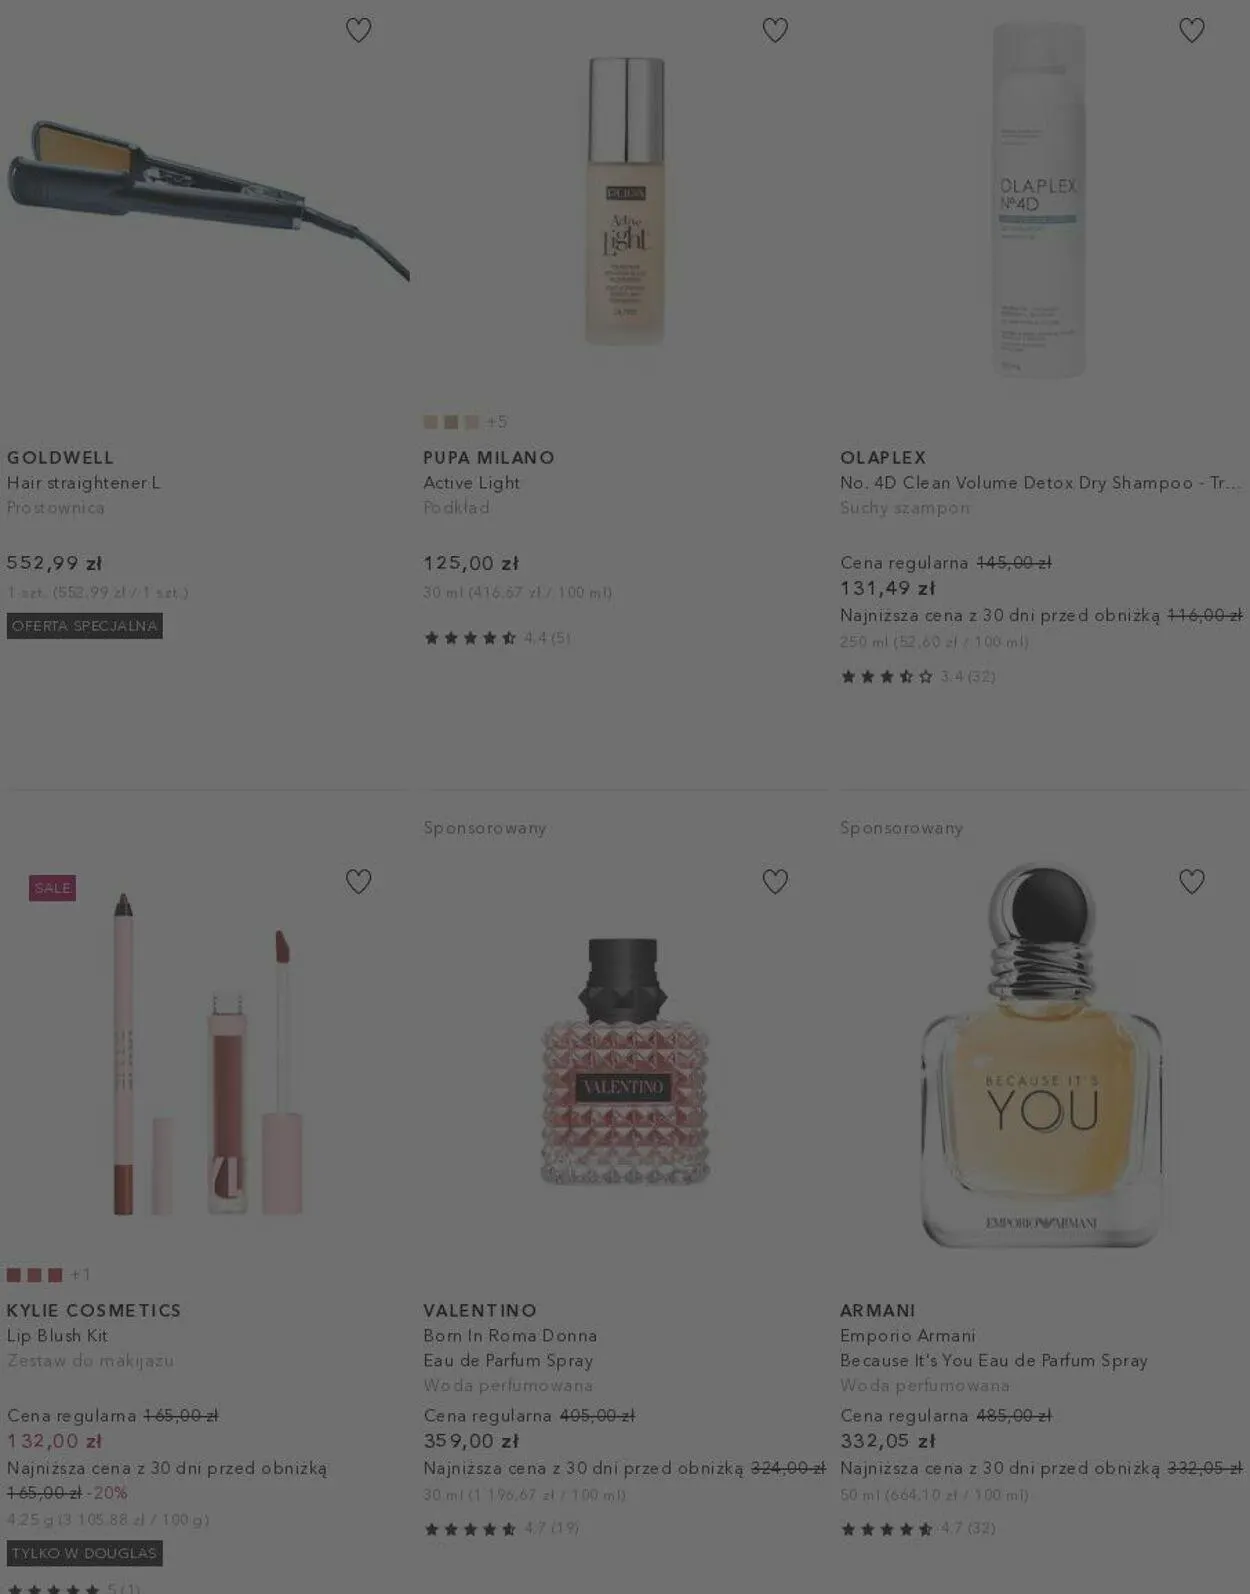Show more Pupa shades via +5
This screenshot has height=1594, width=1250.
coord(497,422)
